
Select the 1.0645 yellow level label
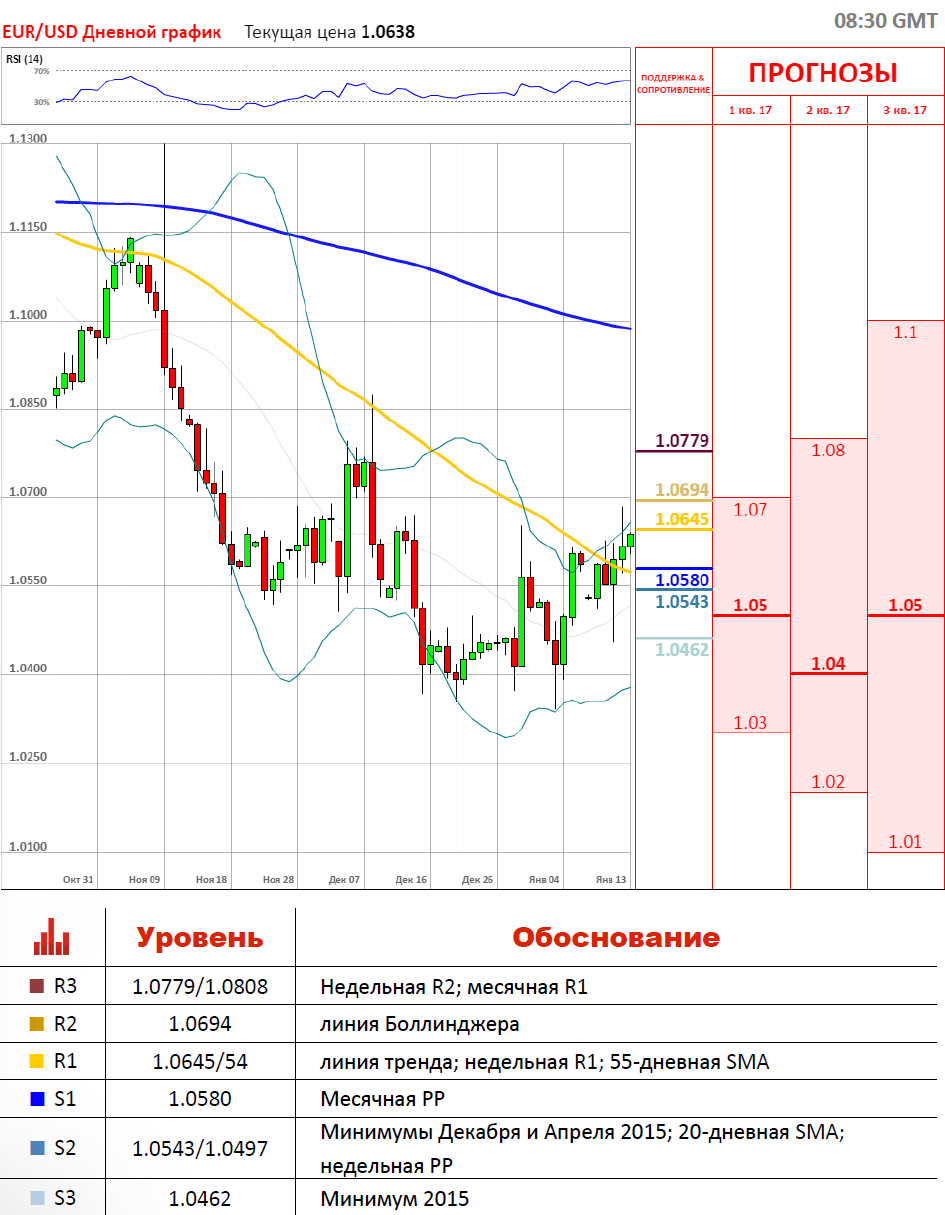pyautogui.click(x=682, y=519)
